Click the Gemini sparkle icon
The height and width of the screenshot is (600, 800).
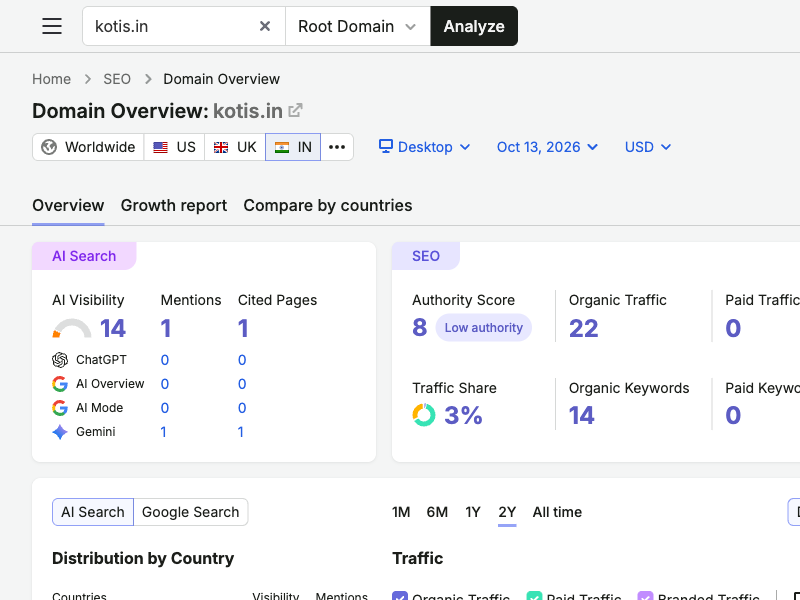tap(60, 432)
